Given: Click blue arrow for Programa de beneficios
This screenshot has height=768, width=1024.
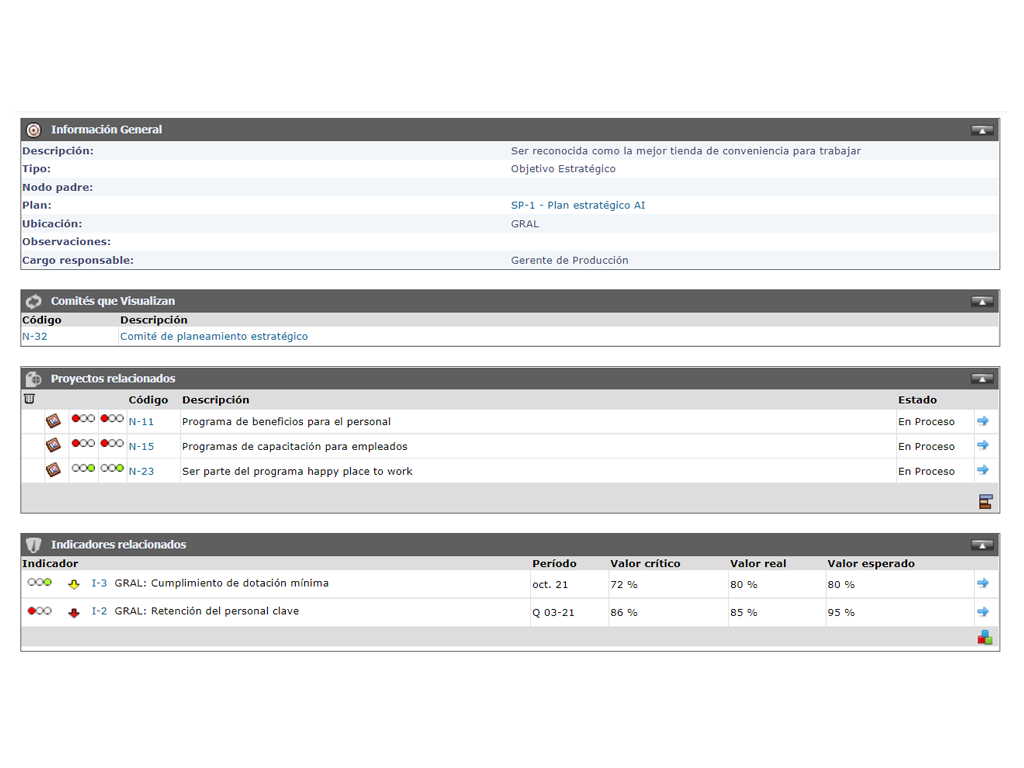Looking at the screenshot, I should point(983,421).
